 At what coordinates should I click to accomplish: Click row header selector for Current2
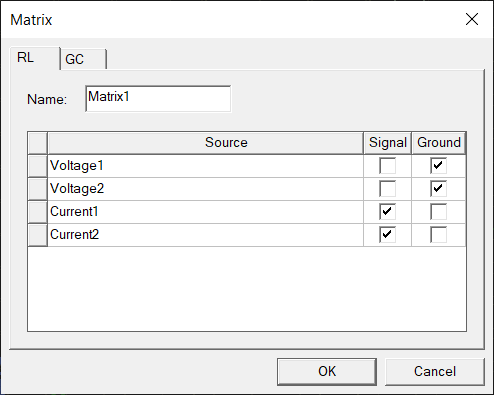pyautogui.click(x=37, y=235)
